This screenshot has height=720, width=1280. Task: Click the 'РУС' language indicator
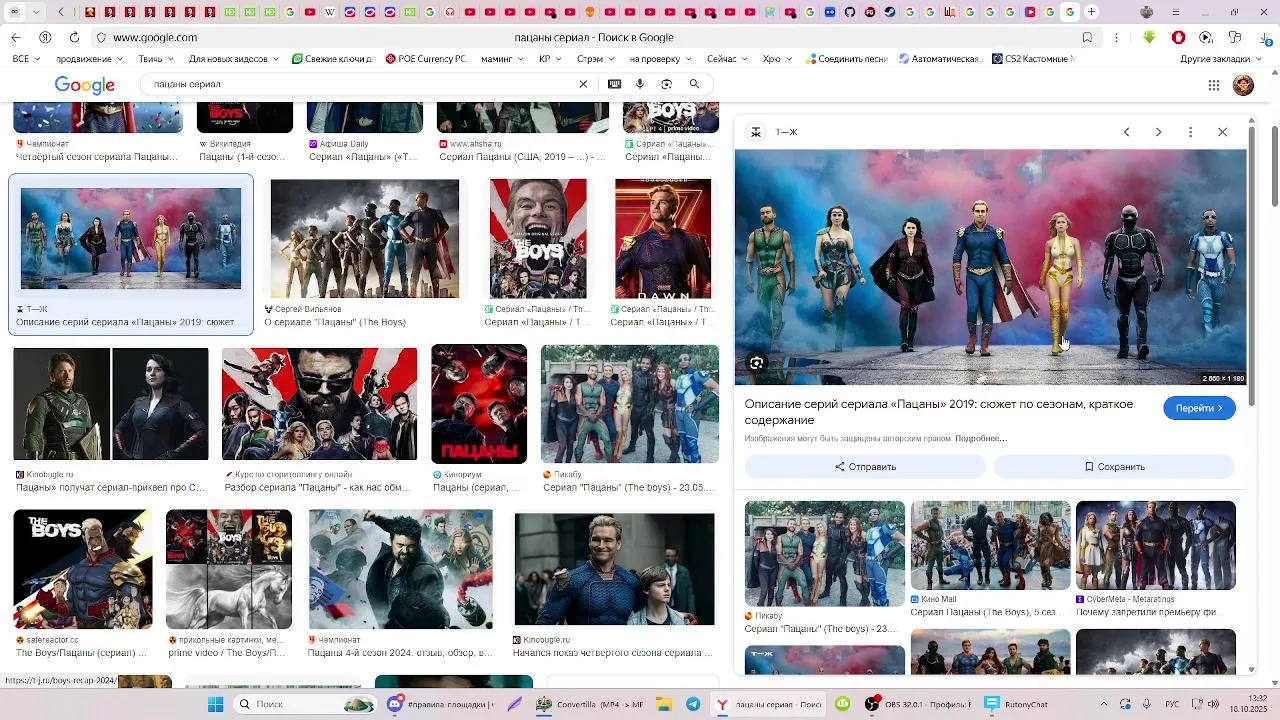pos(1172,704)
